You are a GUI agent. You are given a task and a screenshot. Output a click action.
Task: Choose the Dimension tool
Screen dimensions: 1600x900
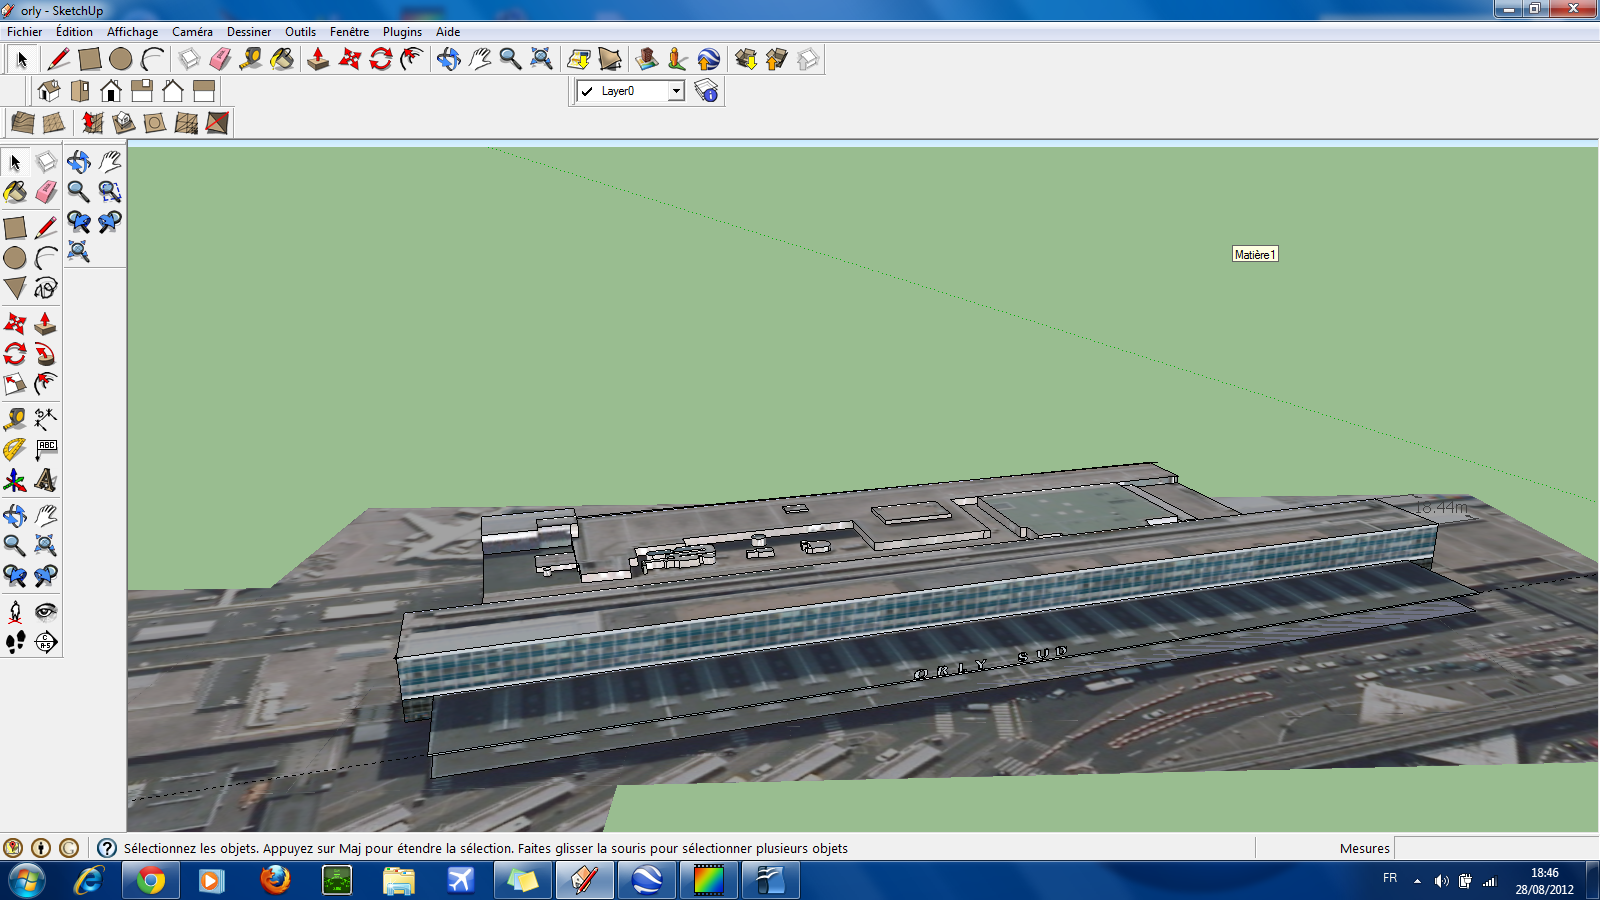(46, 418)
